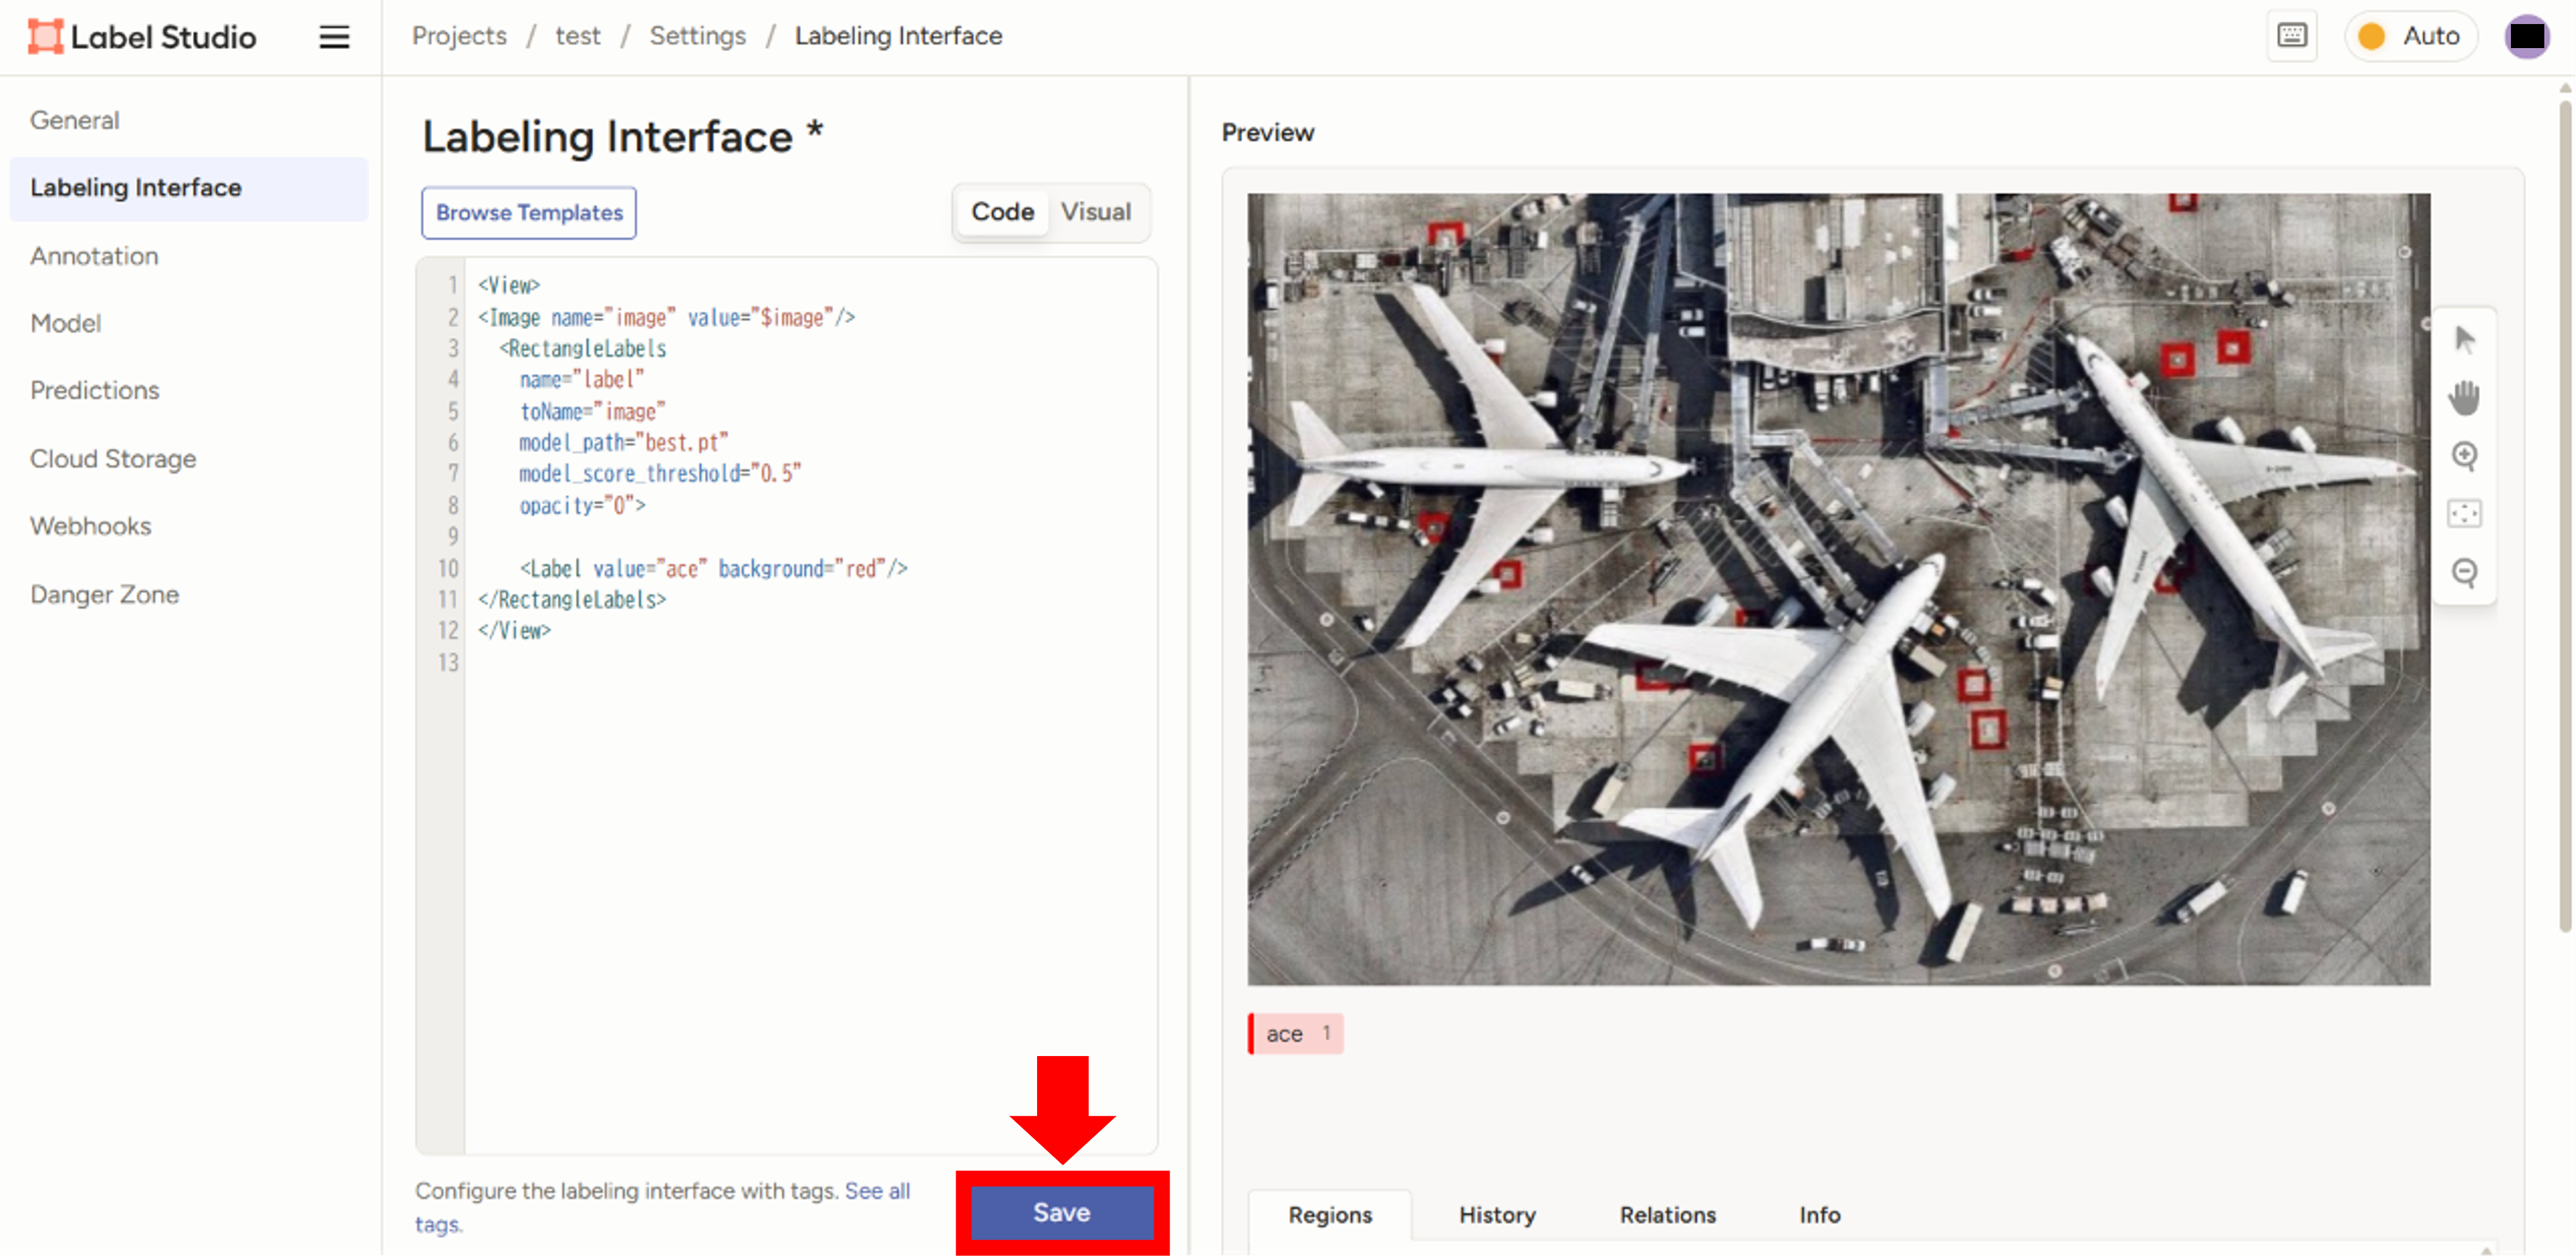Click code line model_score_threshold="0.5"
Viewport: 2576px width, 1256px height.
(660, 473)
